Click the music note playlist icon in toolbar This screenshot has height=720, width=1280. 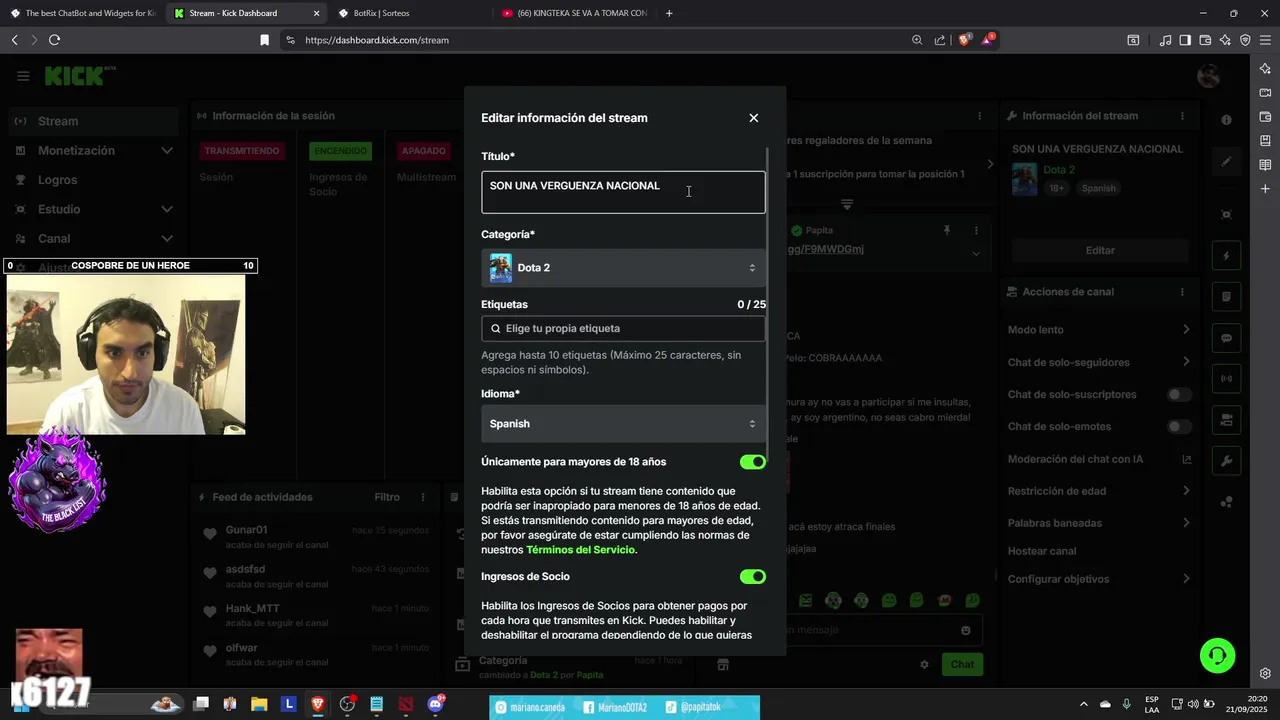[x=1165, y=40]
